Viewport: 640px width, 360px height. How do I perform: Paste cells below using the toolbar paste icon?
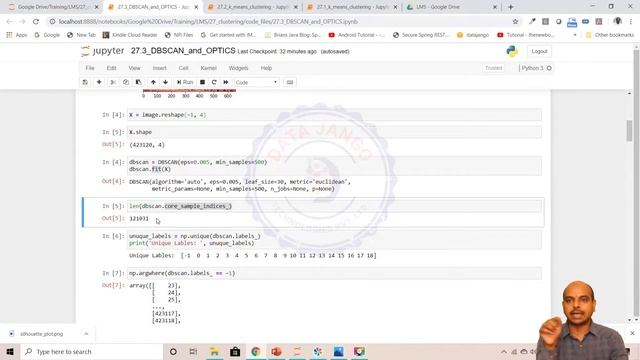(x=138, y=82)
